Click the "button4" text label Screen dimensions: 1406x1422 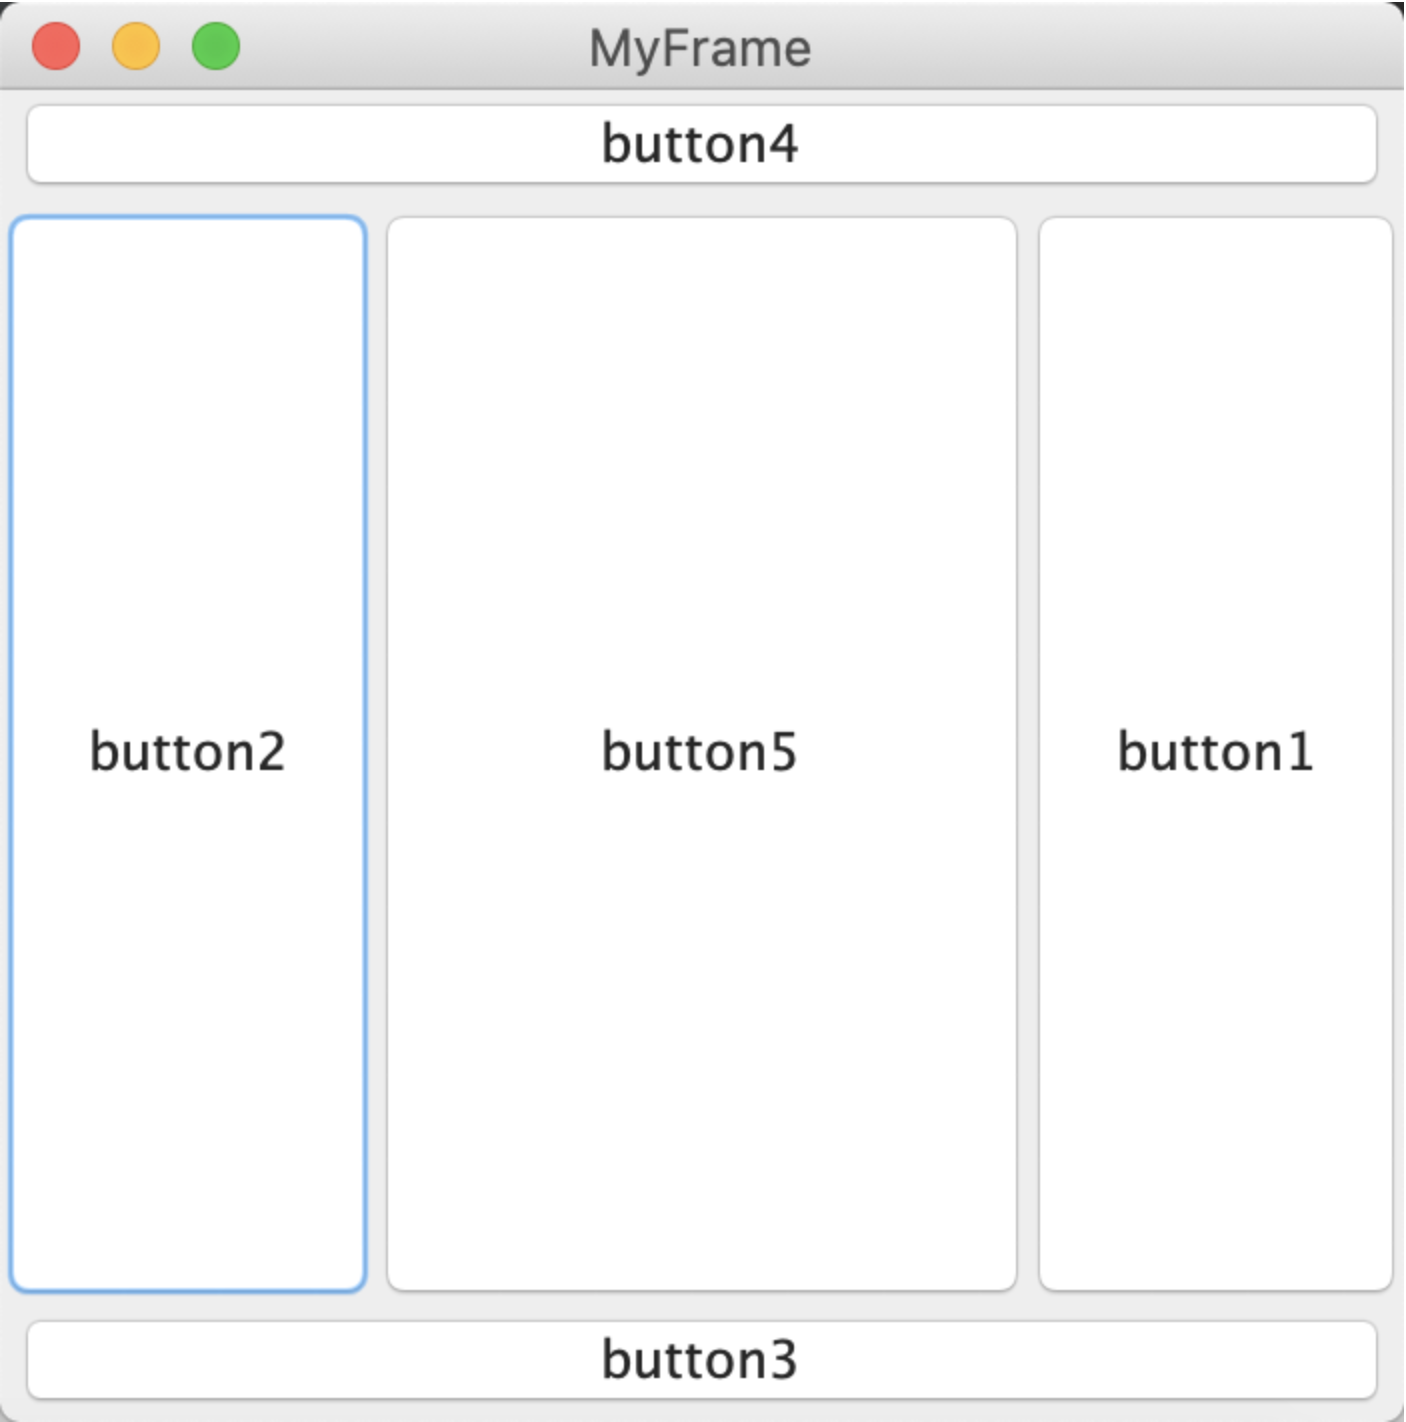[x=700, y=144]
